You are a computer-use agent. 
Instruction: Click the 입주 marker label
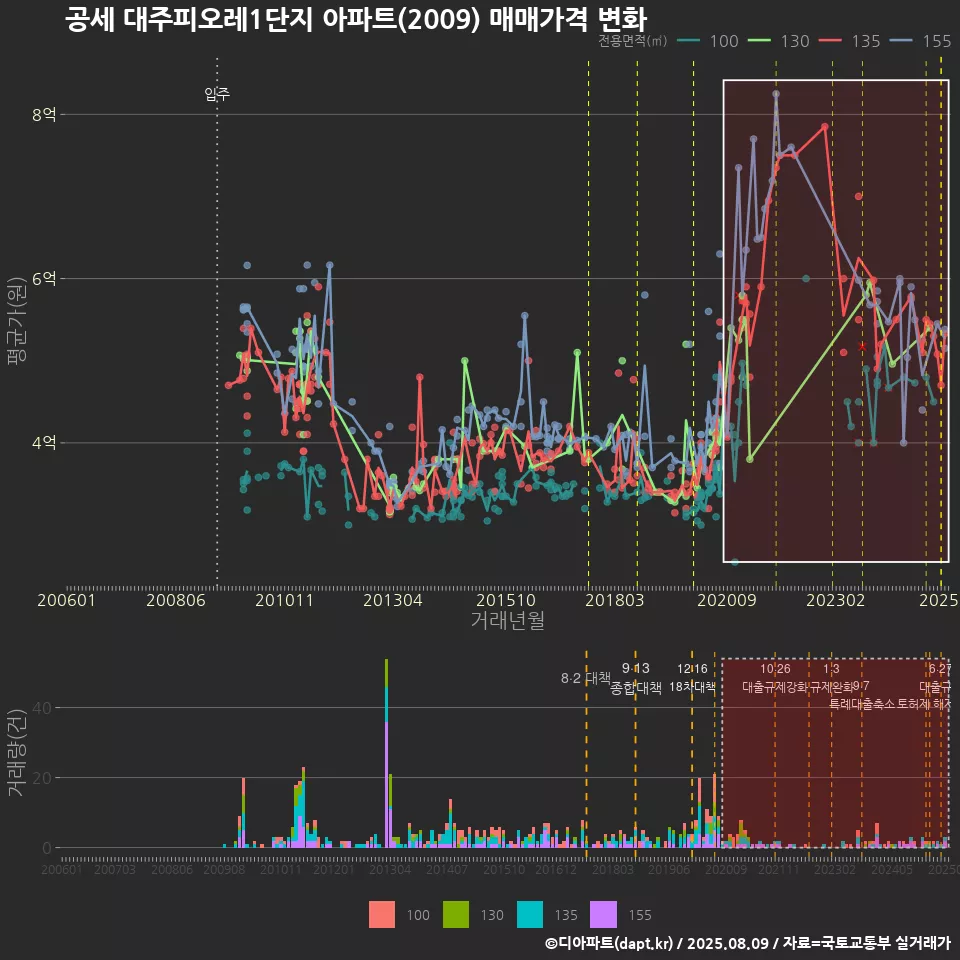(x=217, y=94)
